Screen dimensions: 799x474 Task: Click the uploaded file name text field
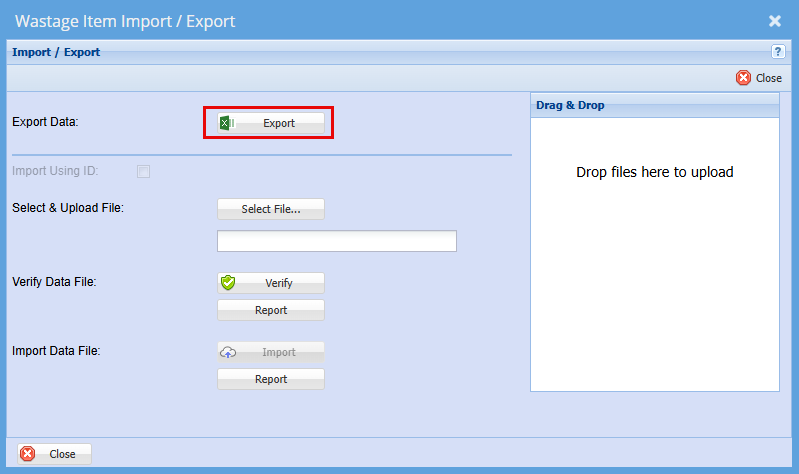click(x=337, y=241)
